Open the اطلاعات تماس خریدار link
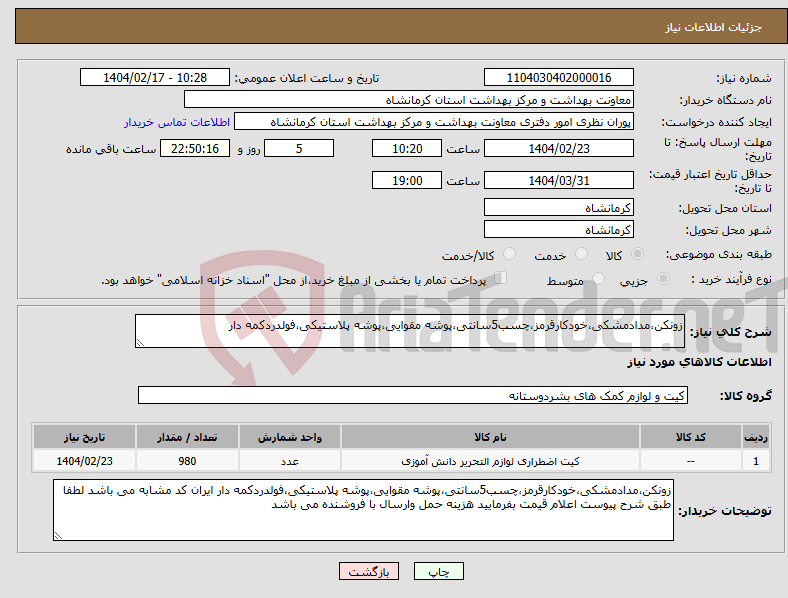The image size is (788, 598). [x=177, y=122]
